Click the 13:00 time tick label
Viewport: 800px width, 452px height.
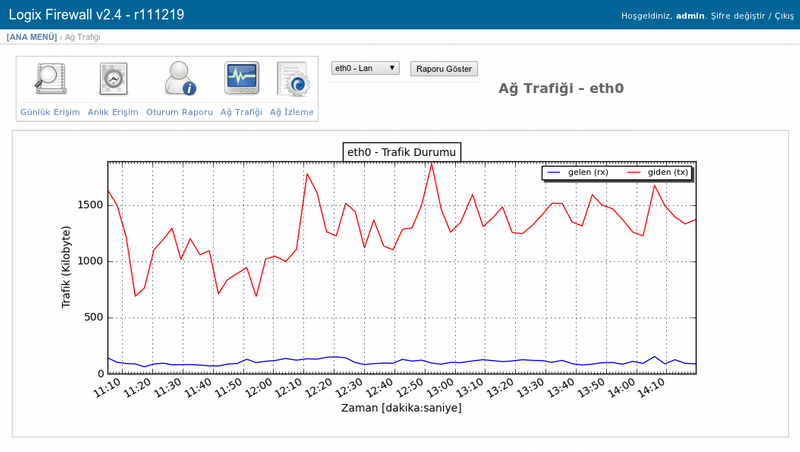click(440, 388)
